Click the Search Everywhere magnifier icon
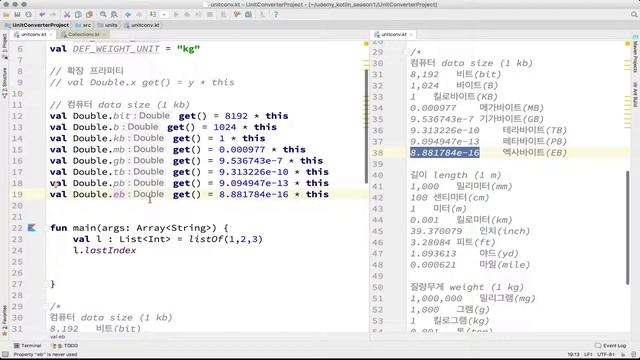The width and height of the screenshot is (640, 360). pos(634,14)
